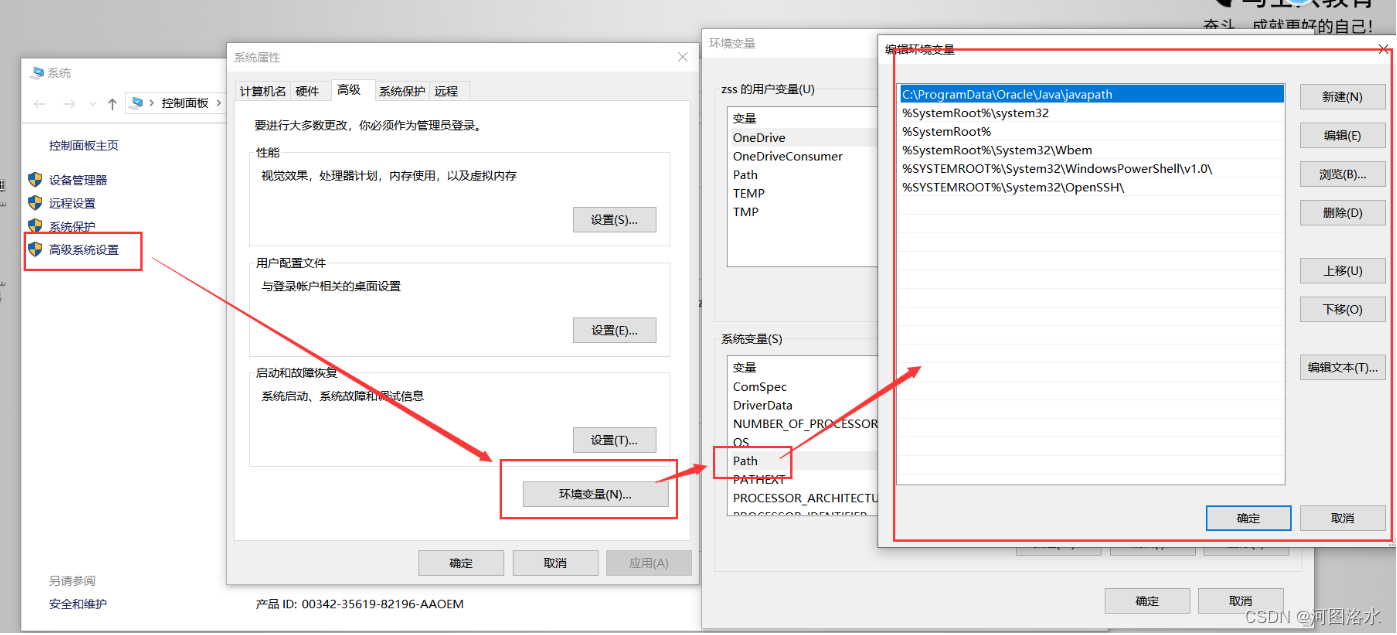Open the 硬件 tab

tap(307, 91)
